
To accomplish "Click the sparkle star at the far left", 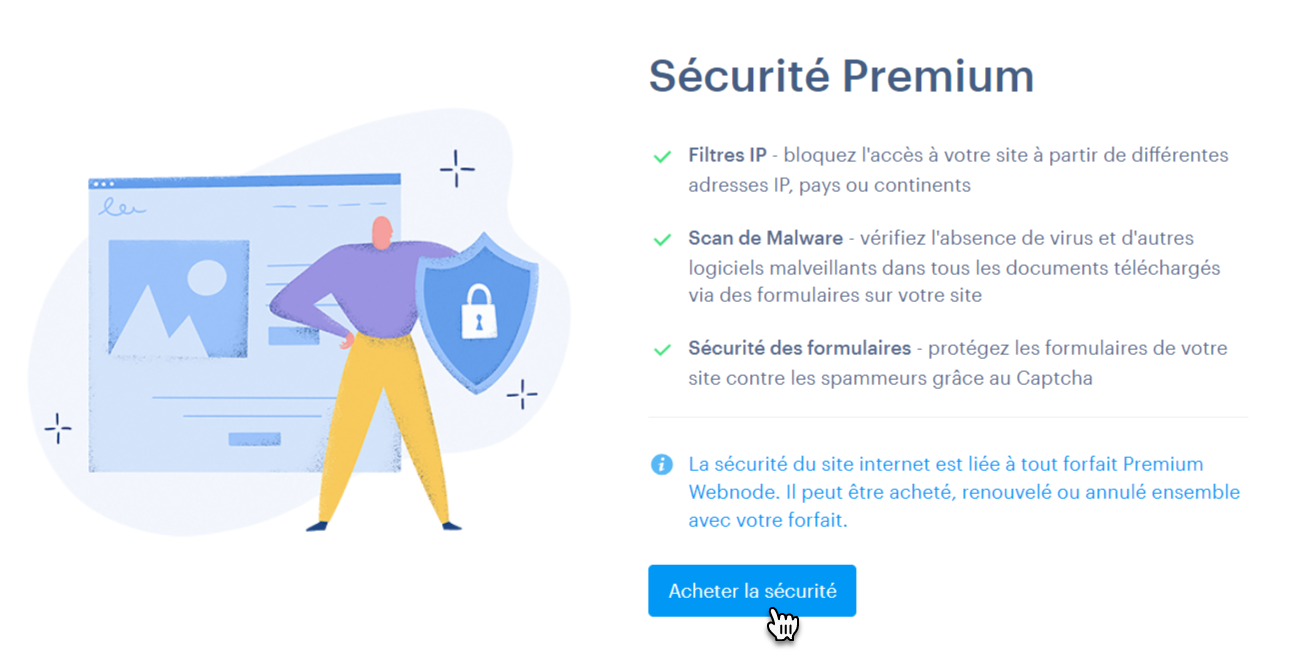I will tap(58, 428).
